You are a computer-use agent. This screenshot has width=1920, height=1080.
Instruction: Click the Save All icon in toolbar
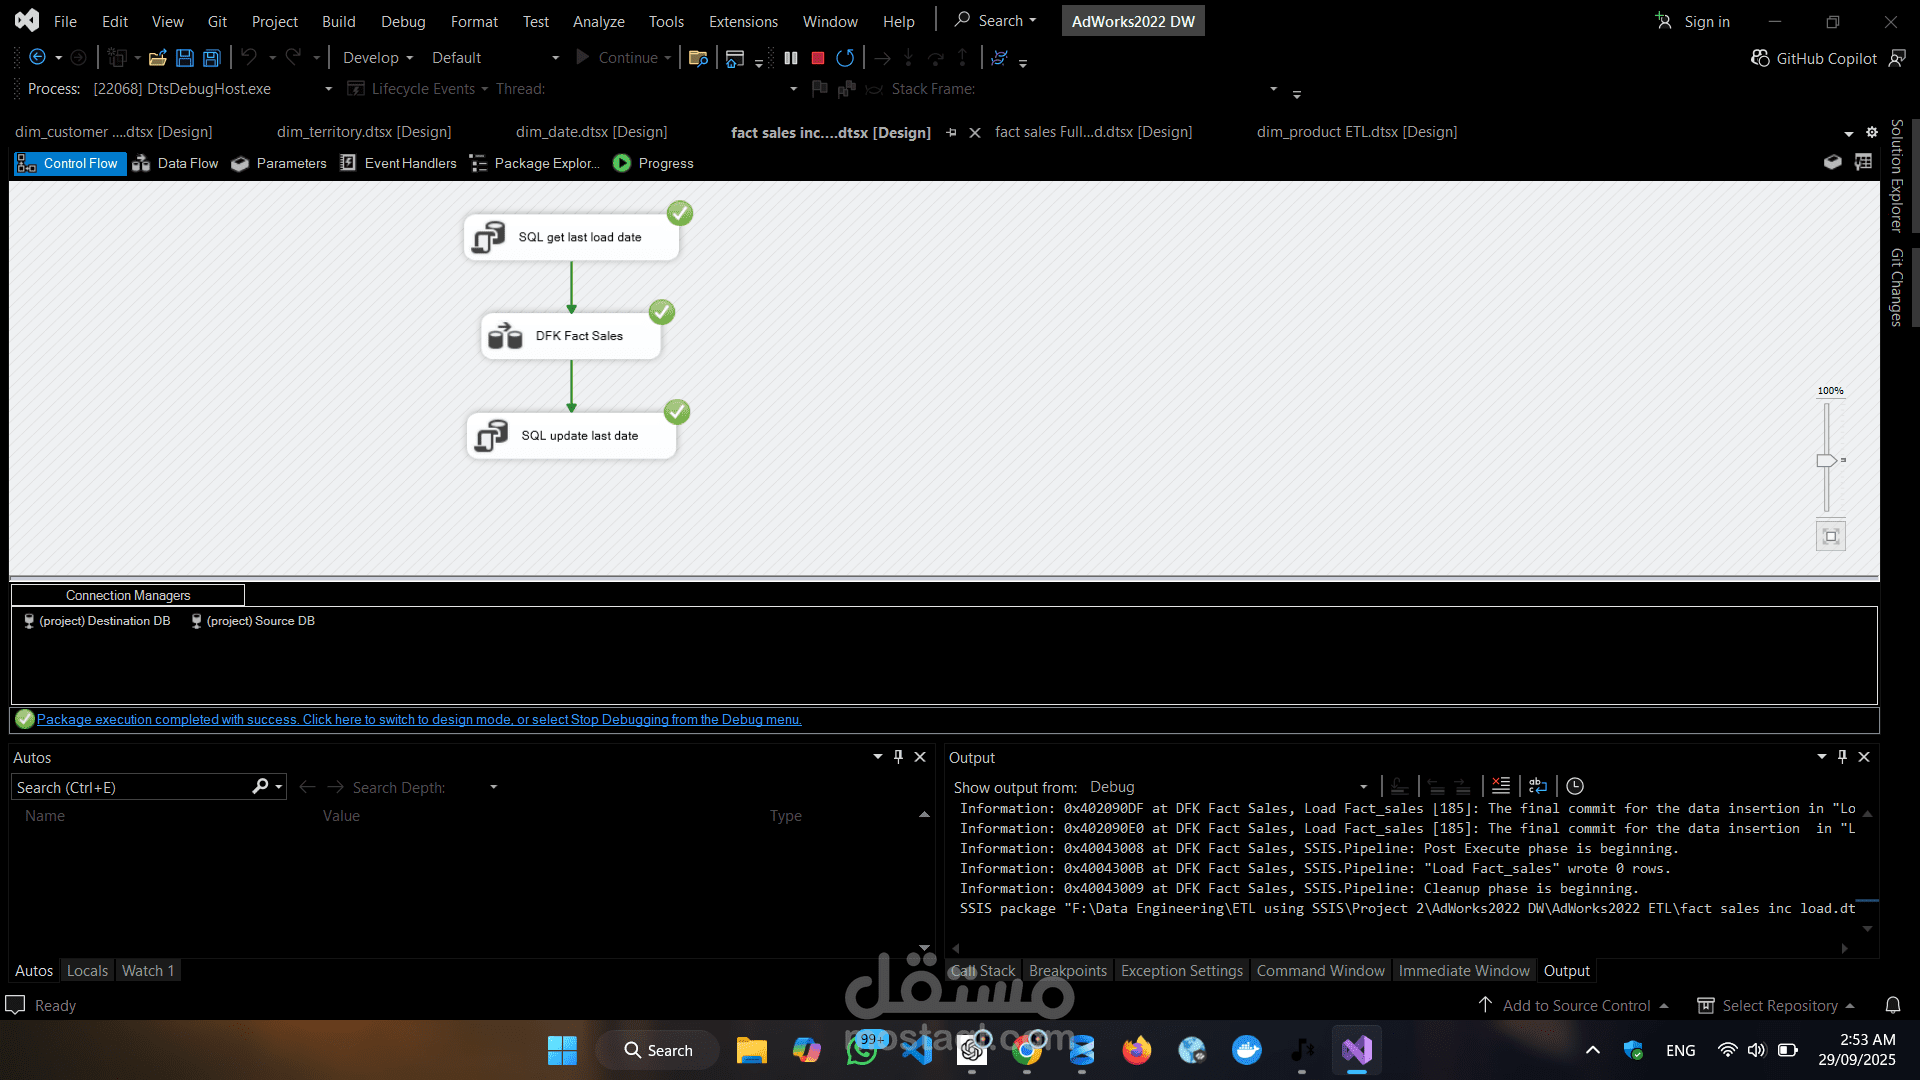click(212, 58)
